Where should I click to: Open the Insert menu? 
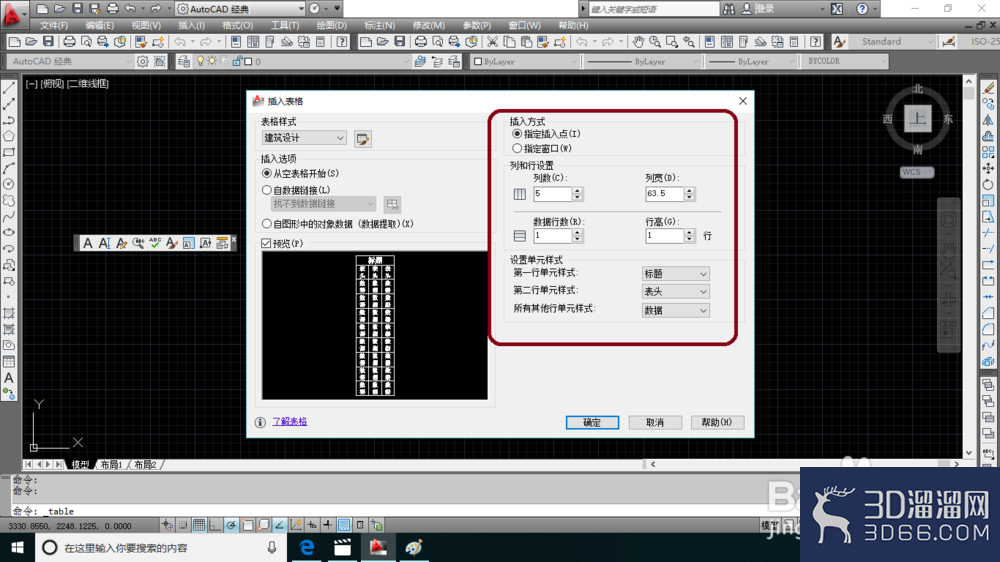pyautogui.click(x=191, y=26)
